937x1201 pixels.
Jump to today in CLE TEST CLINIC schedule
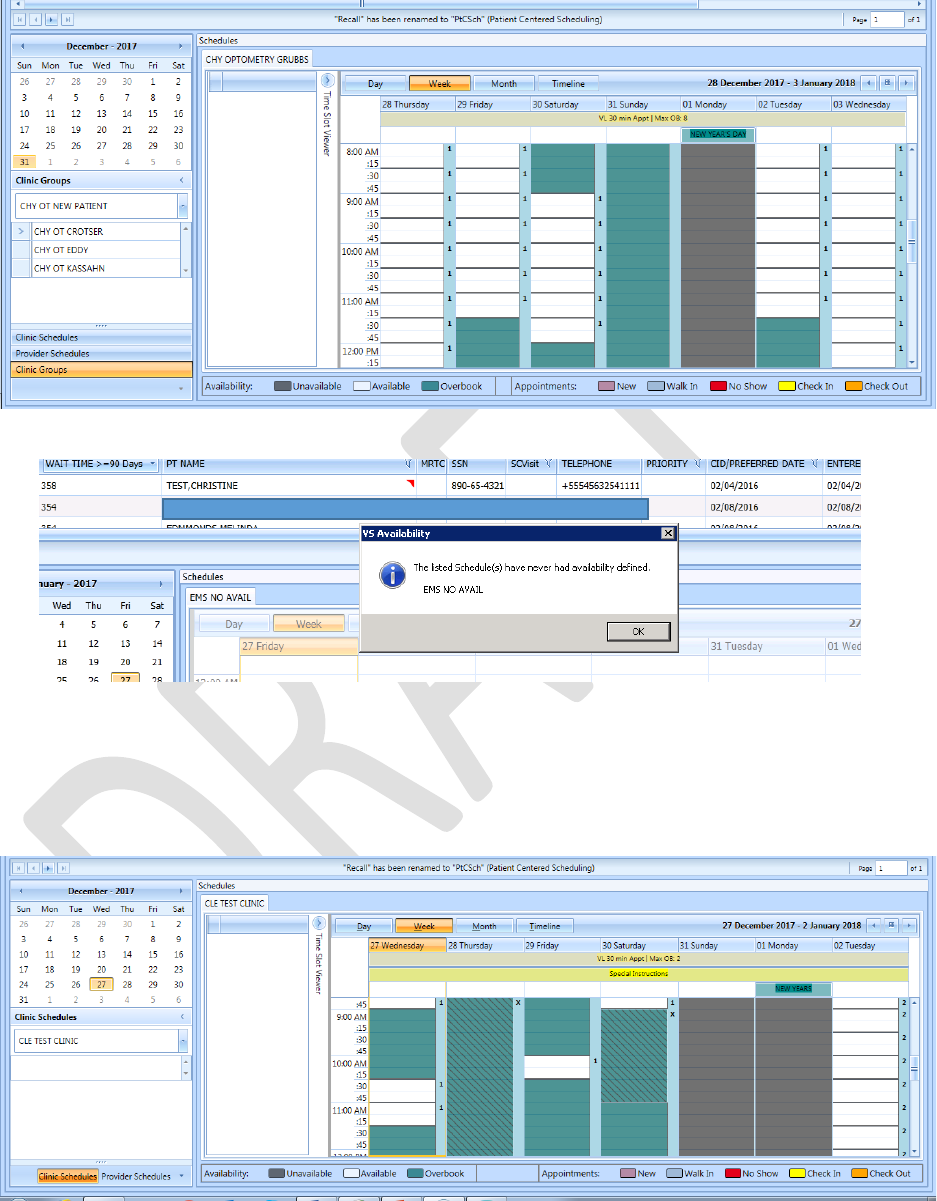click(891, 925)
